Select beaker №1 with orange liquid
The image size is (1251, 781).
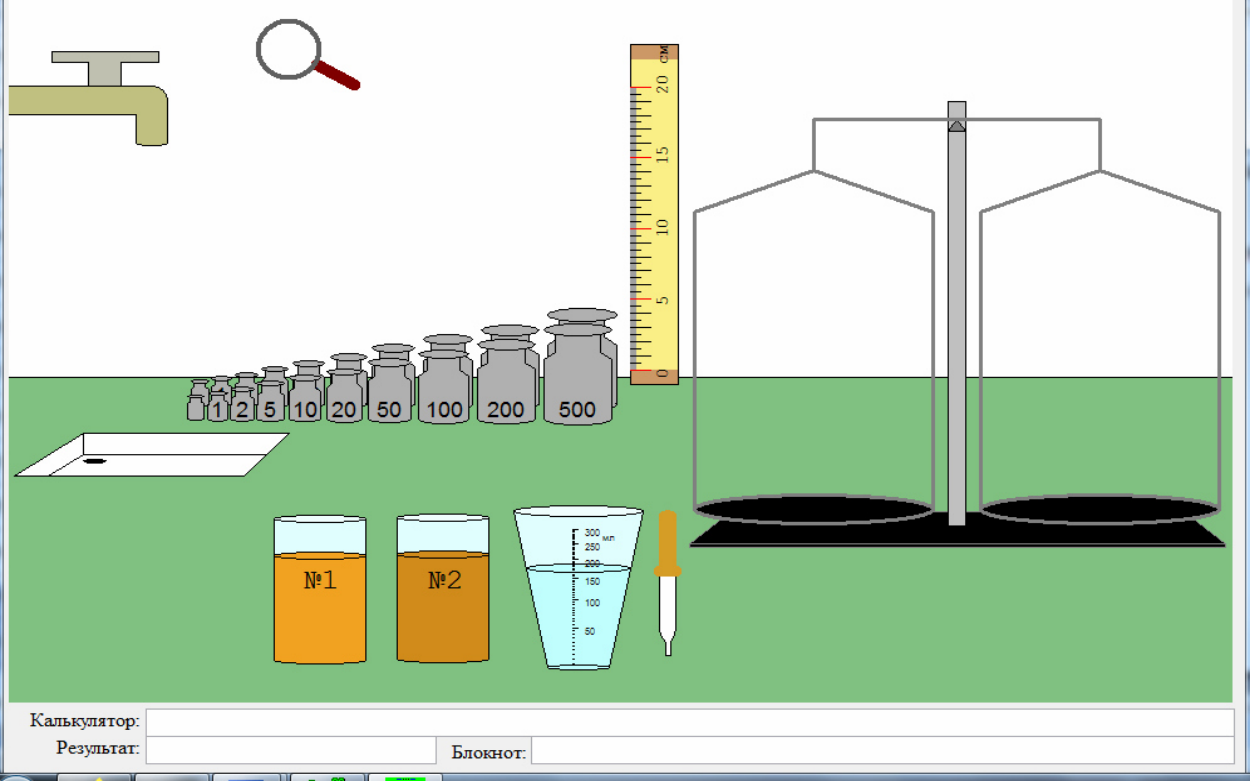[320, 589]
